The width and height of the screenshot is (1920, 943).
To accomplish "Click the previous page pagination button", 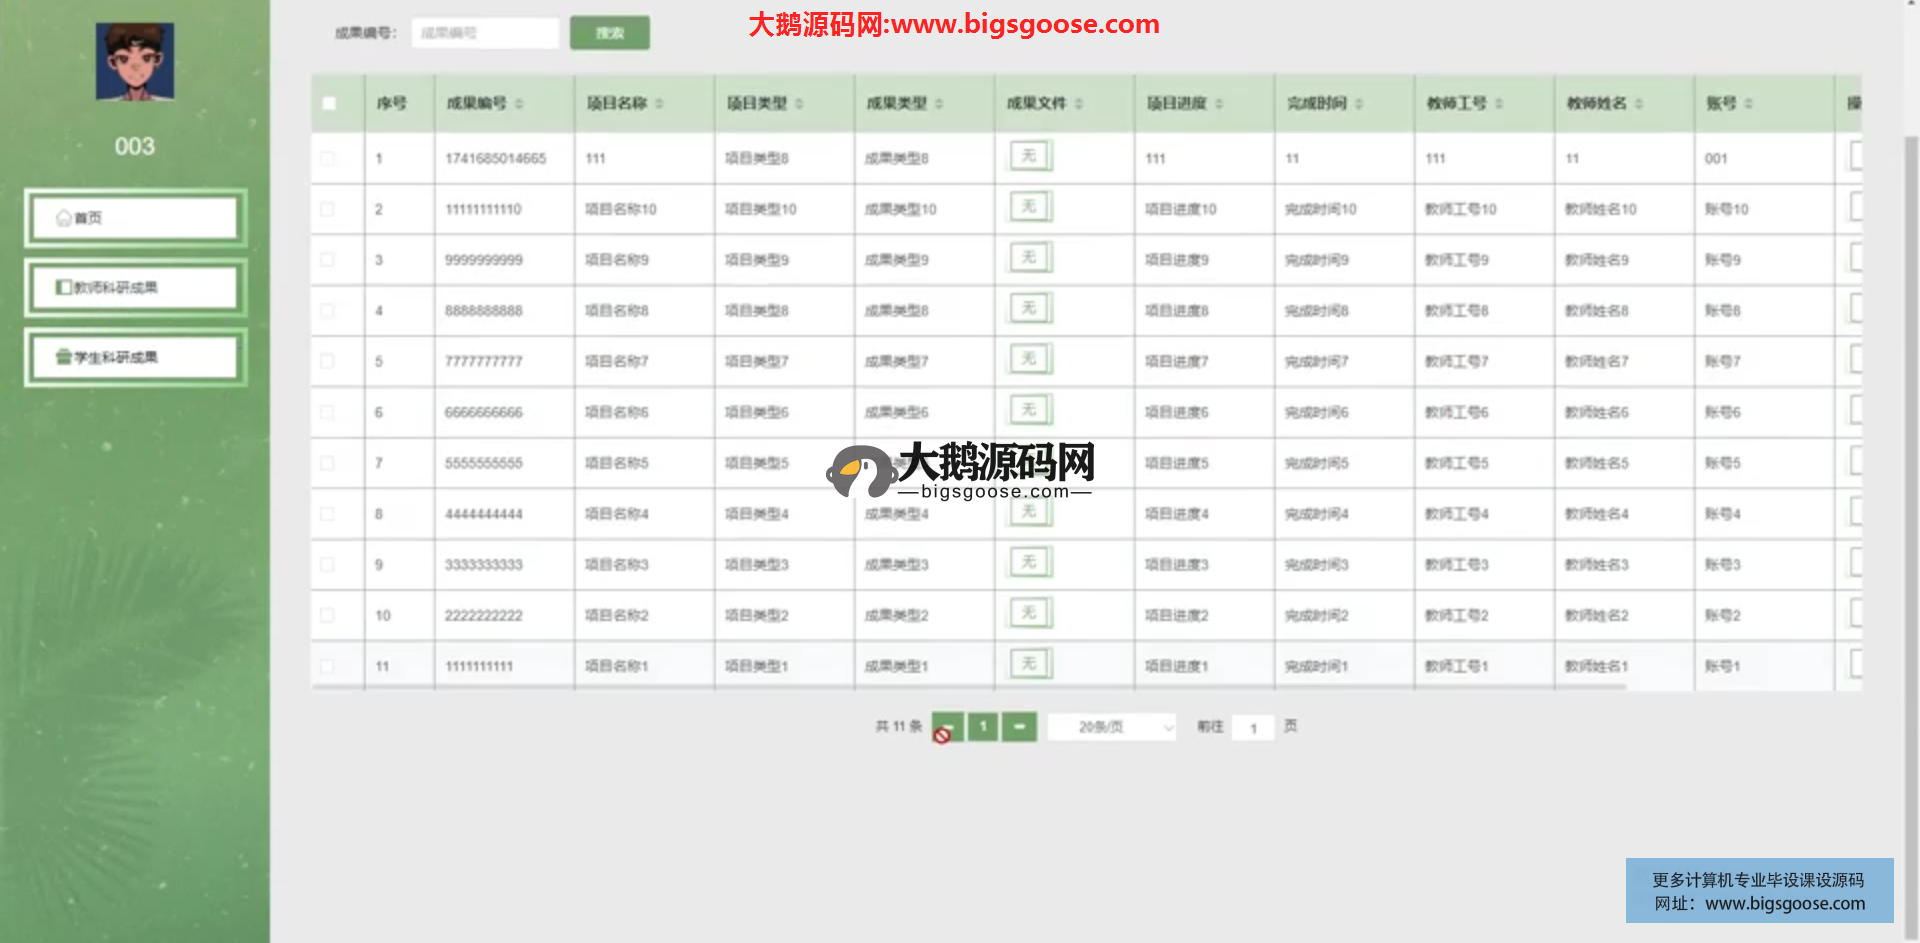I will pos(947,727).
